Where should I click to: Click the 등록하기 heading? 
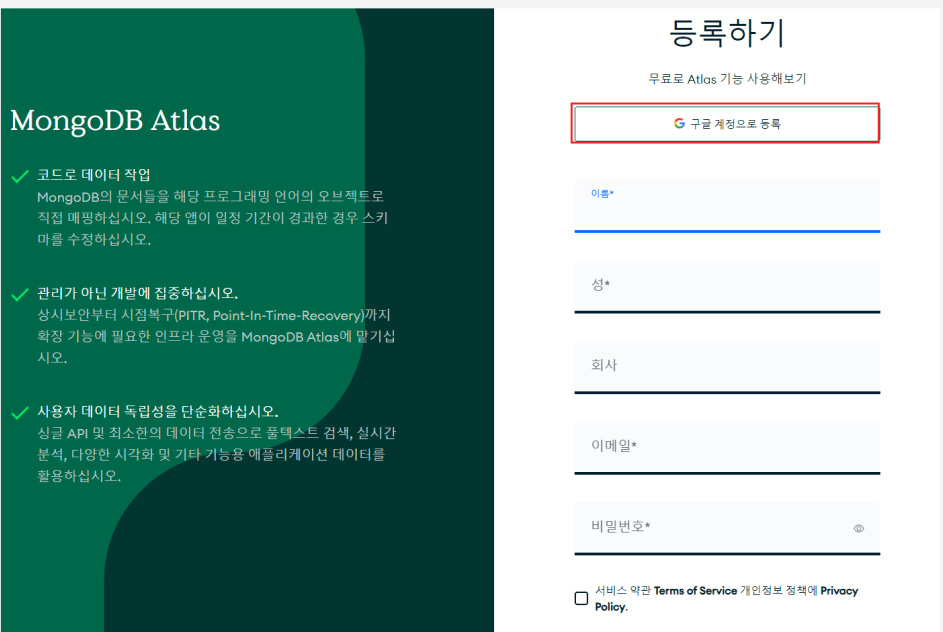[x=727, y=33]
